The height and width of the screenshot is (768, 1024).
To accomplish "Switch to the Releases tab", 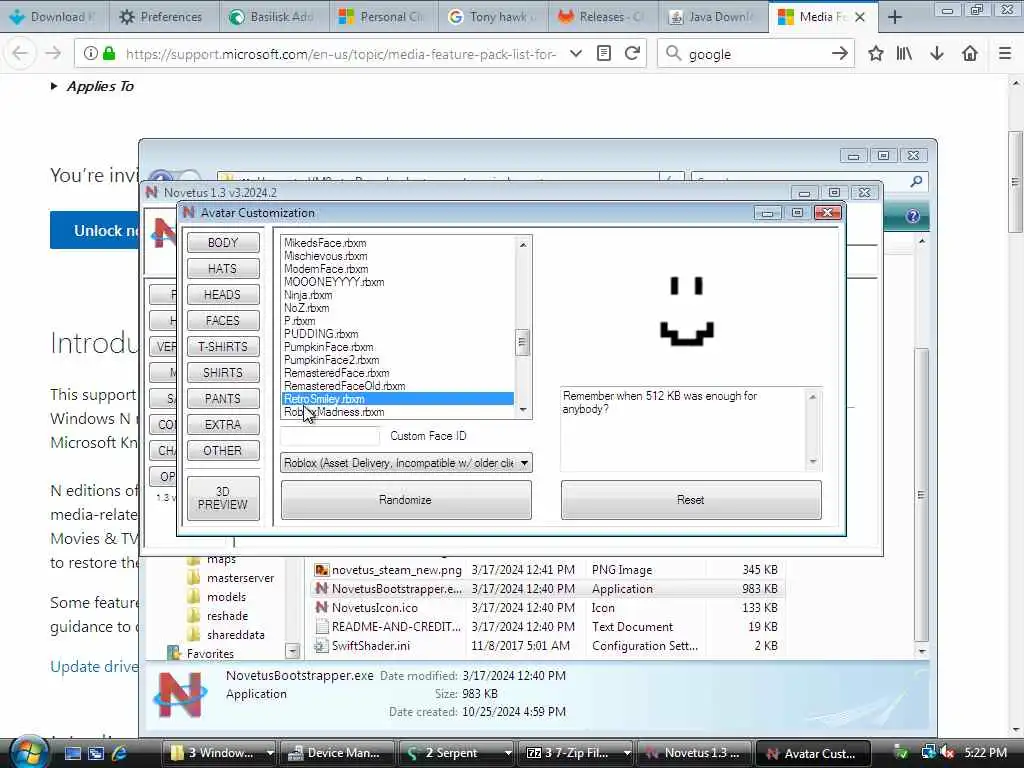I will [601, 17].
